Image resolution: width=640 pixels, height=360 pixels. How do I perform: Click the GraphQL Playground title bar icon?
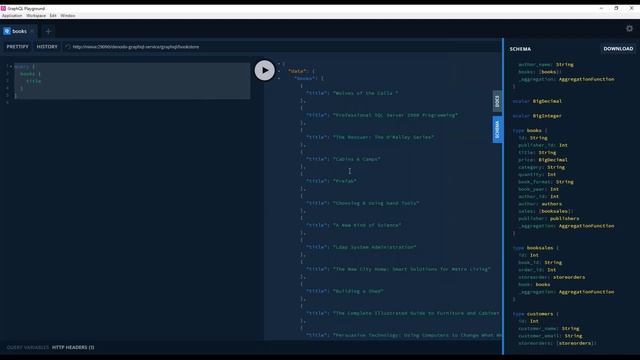3,8
